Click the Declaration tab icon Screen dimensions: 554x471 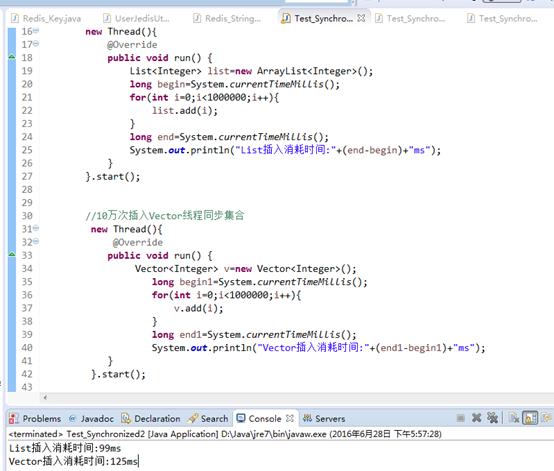[x=126, y=418]
